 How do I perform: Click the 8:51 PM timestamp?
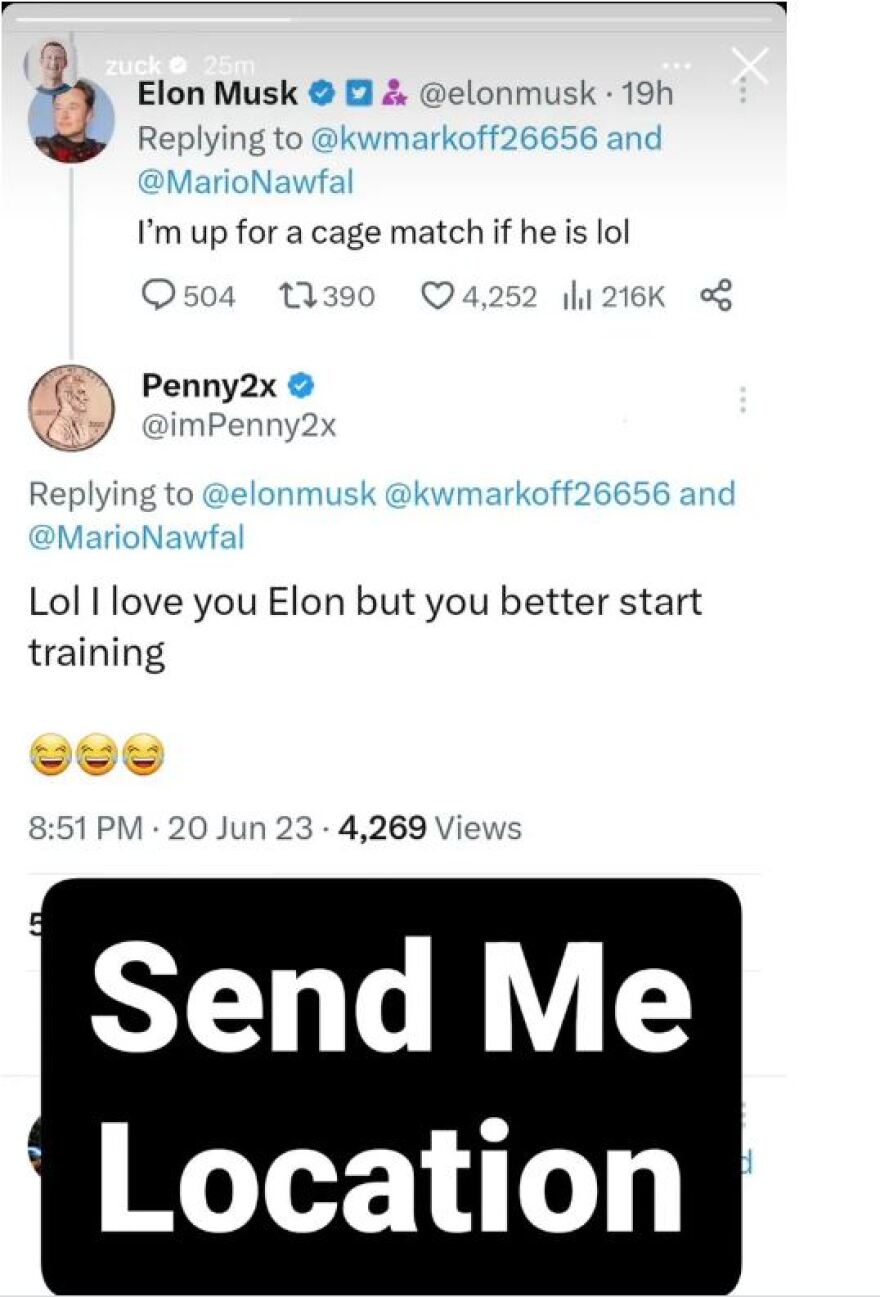85,828
